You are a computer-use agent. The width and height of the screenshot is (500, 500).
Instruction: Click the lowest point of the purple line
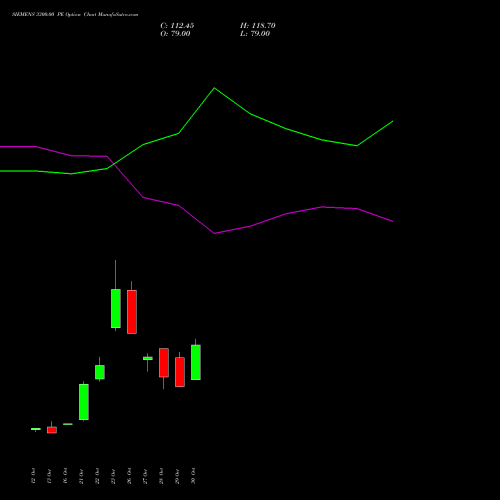214,233
